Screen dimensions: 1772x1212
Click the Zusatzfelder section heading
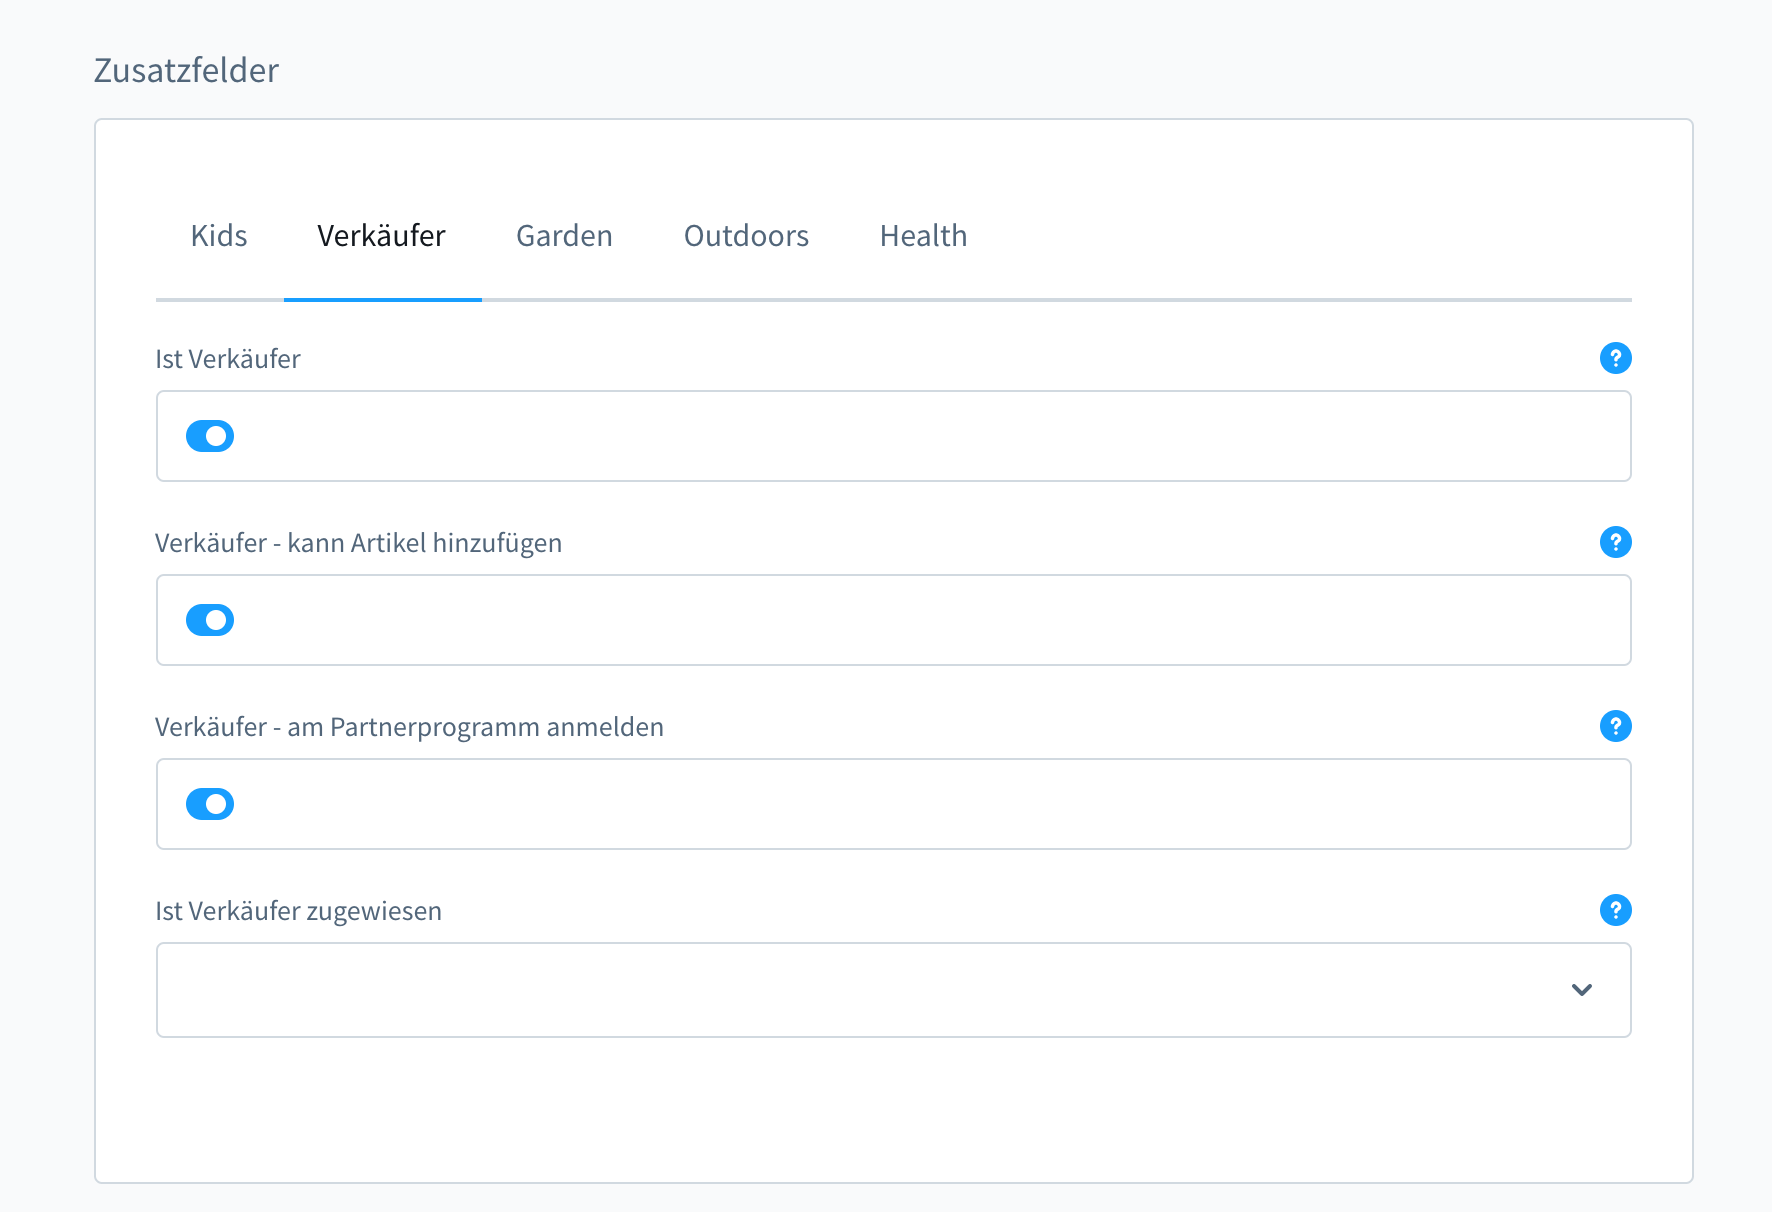pos(186,70)
